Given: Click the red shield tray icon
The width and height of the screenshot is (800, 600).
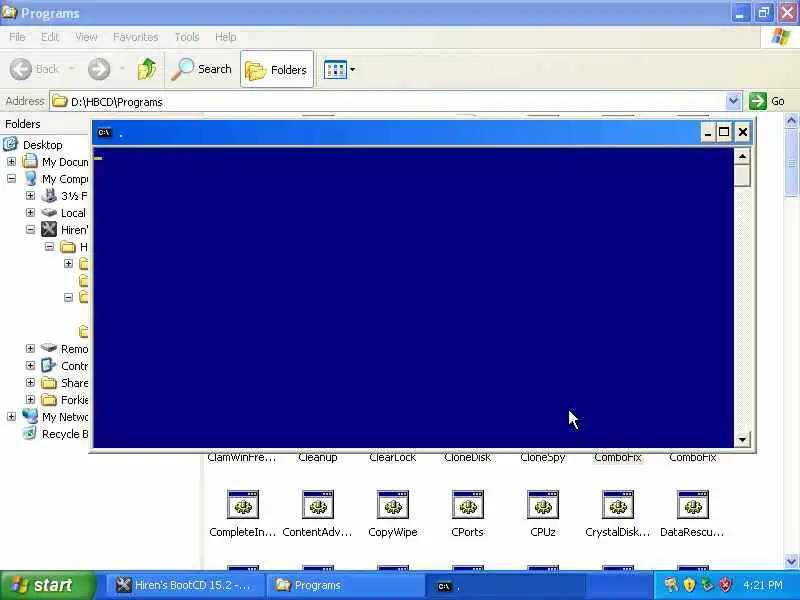Looking at the screenshot, I should (725, 585).
